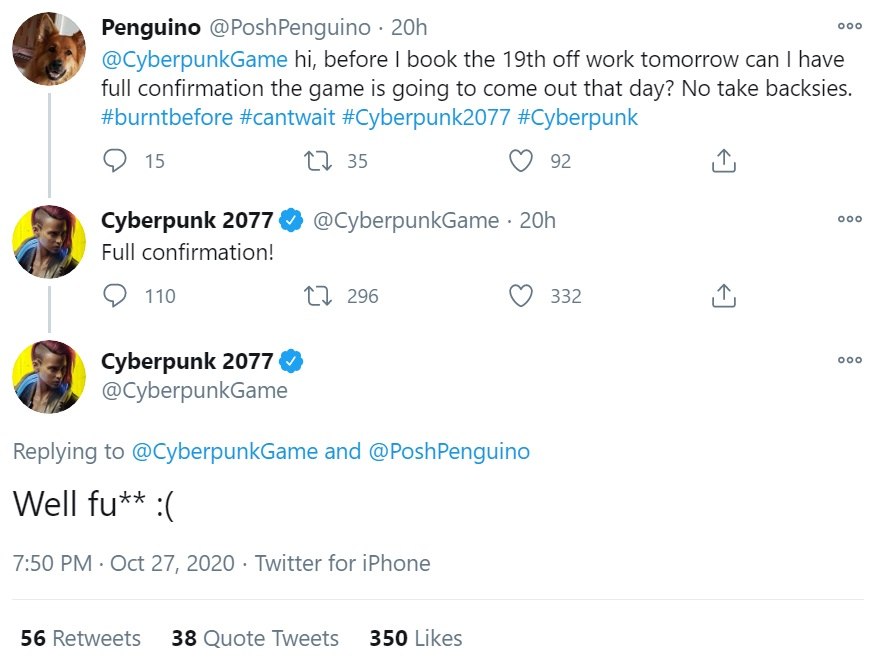Click Cyberpunk 2077 avatar on main tweet
This screenshot has height=661, width=885.
coord(48,376)
